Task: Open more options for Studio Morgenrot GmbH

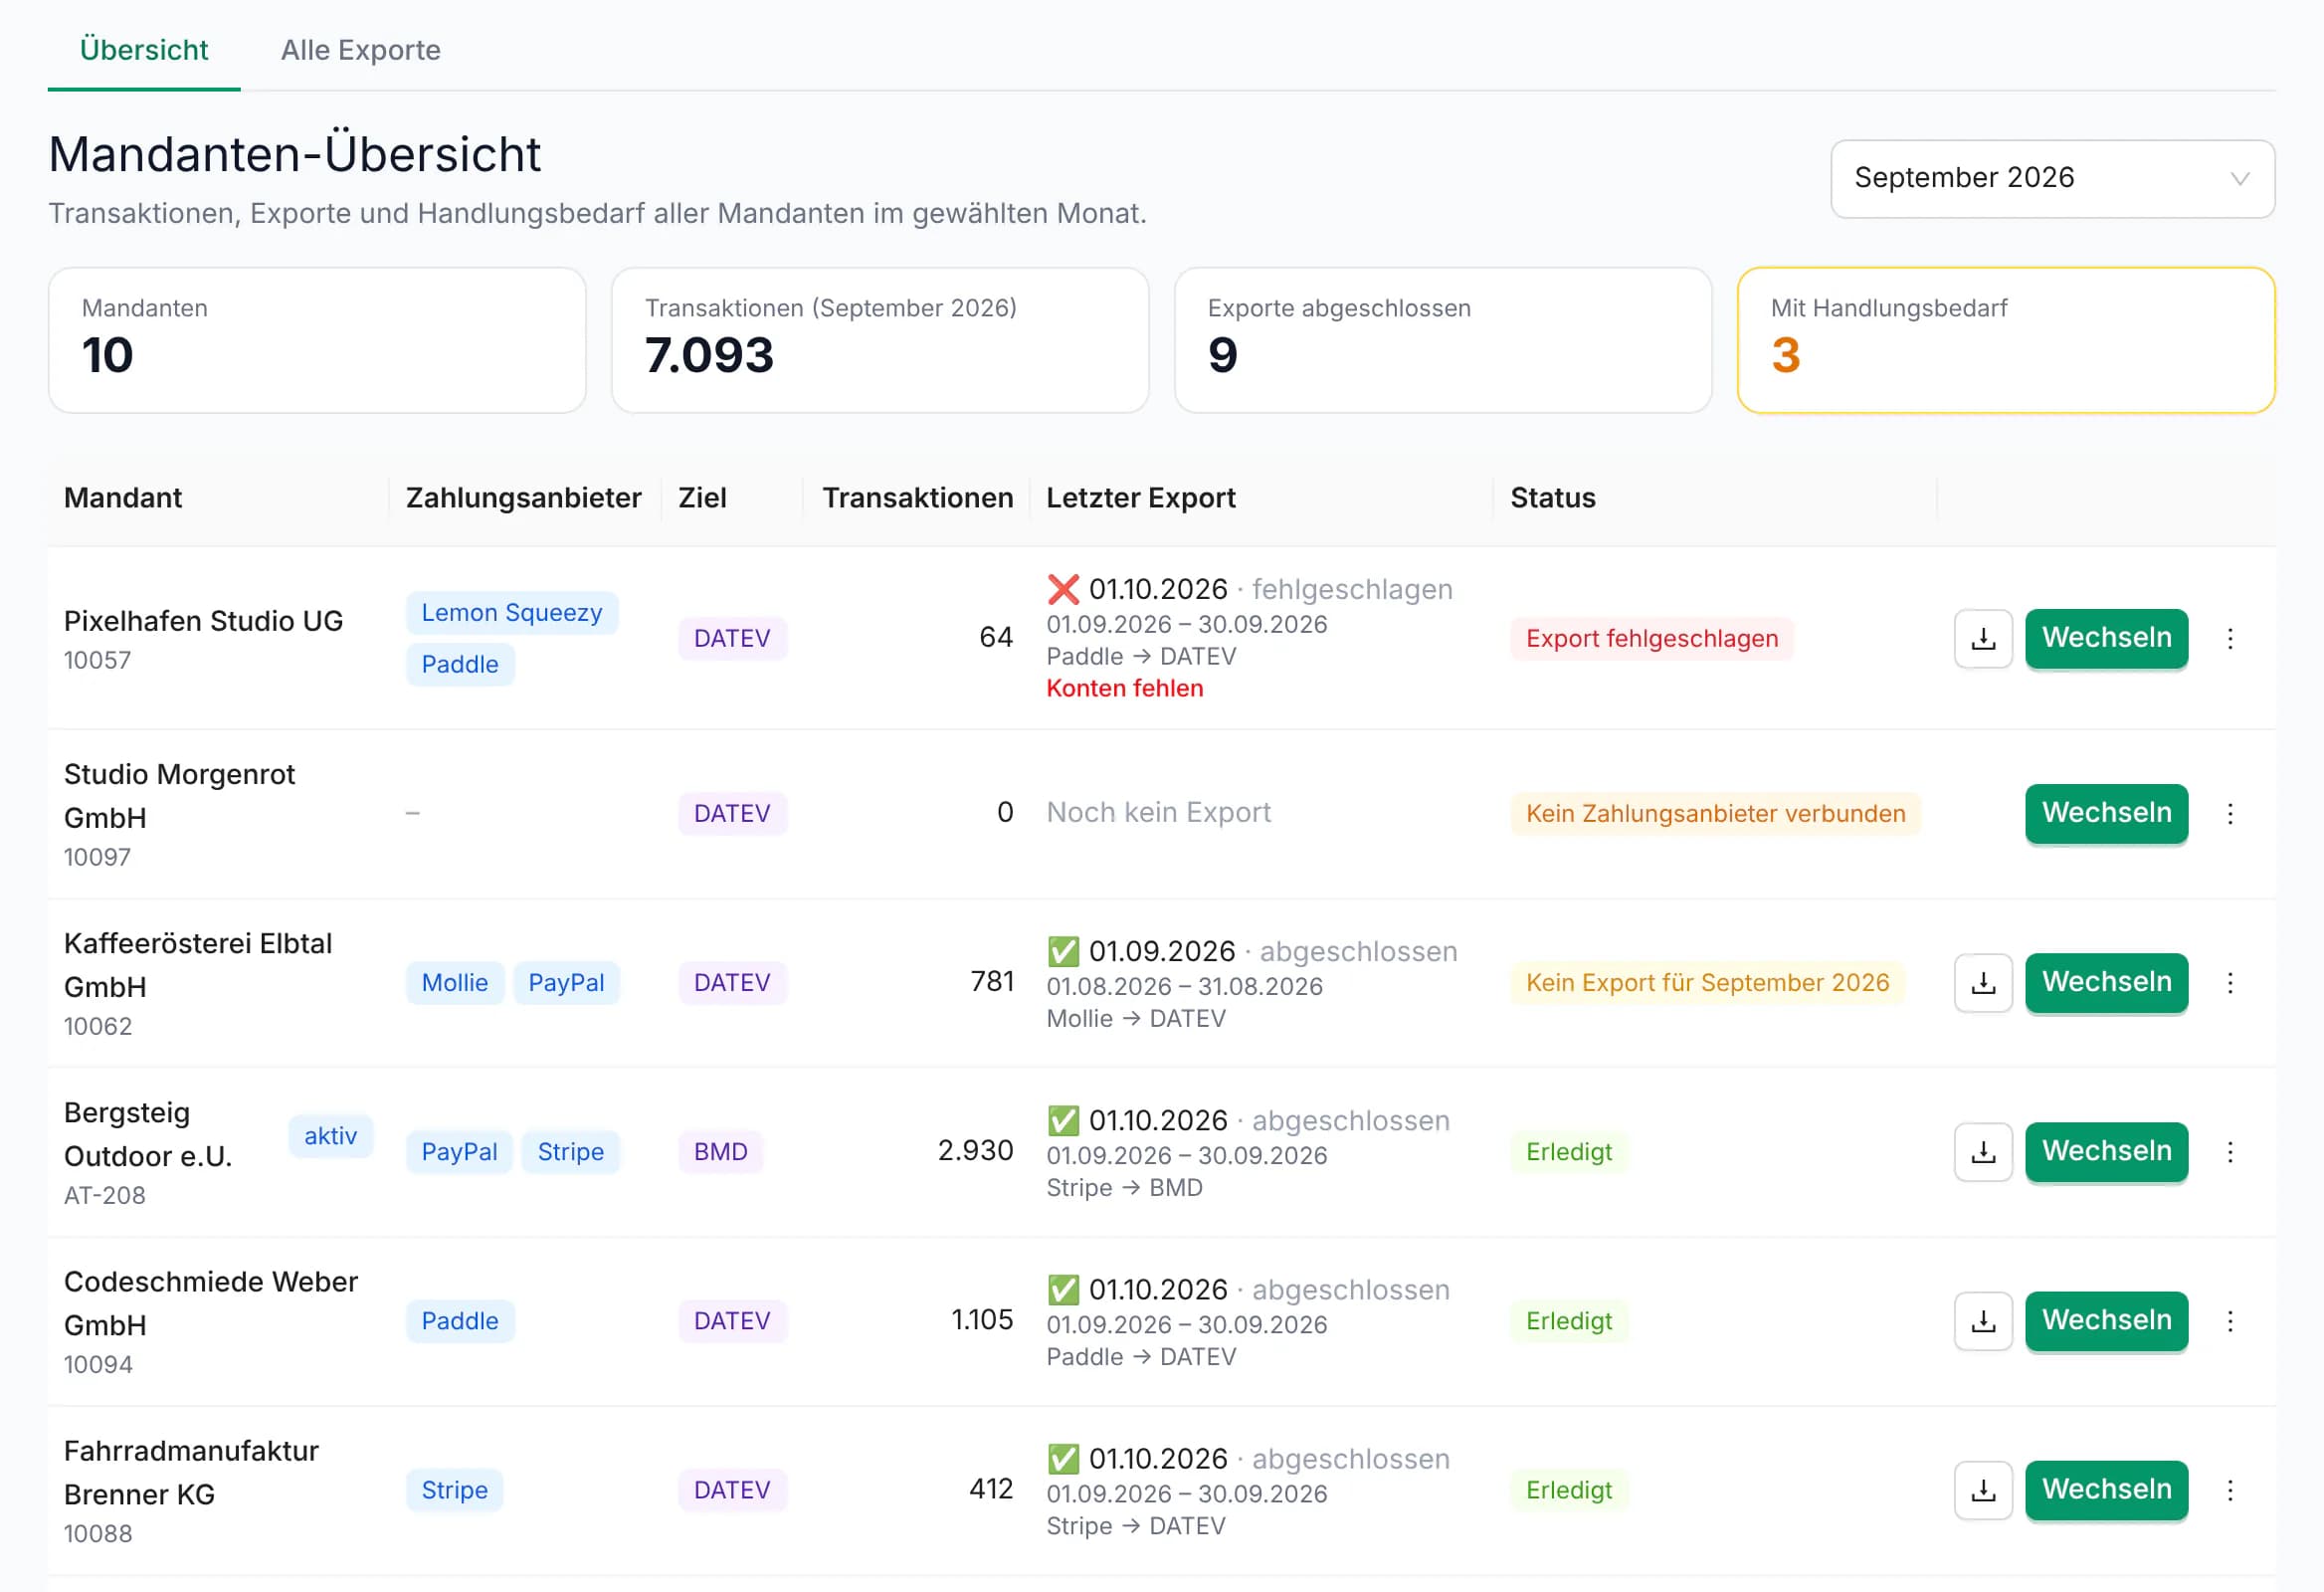Action: click(2230, 813)
